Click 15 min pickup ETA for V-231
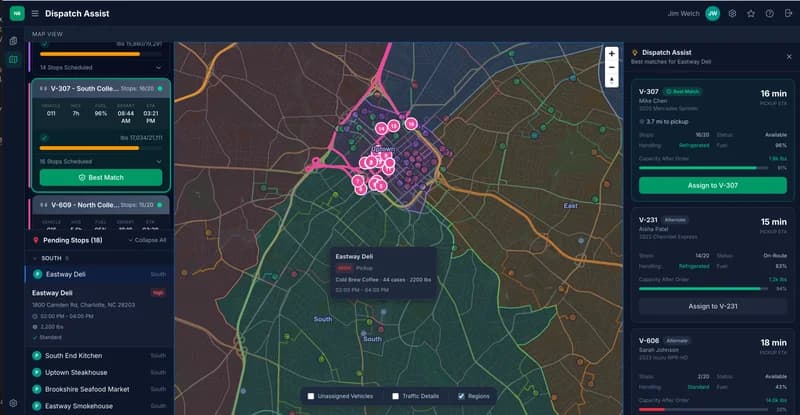Viewport: 800px width, 415px height. pos(773,222)
